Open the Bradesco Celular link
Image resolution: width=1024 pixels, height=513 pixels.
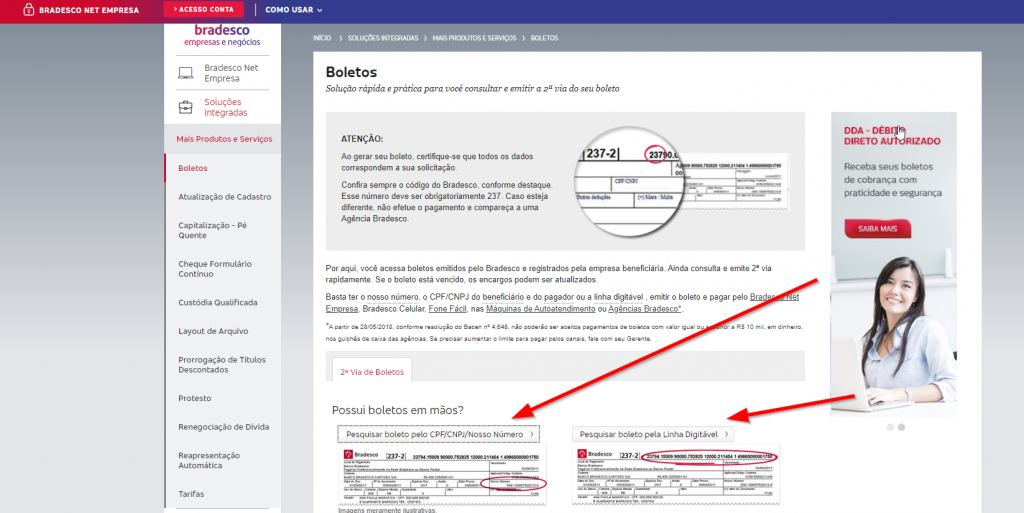click(x=392, y=309)
